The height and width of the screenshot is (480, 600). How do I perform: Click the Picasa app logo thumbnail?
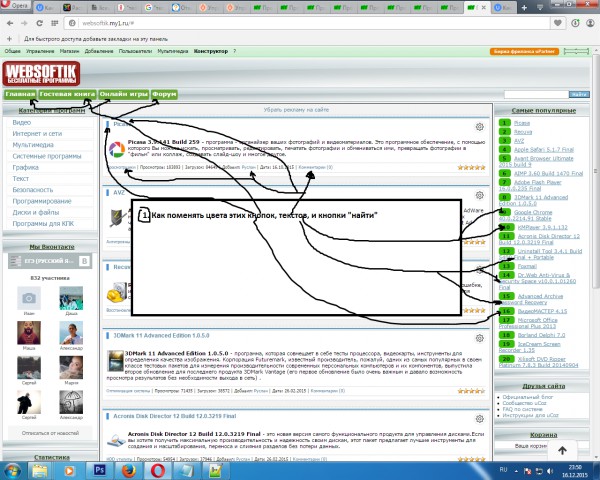click(117, 149)
